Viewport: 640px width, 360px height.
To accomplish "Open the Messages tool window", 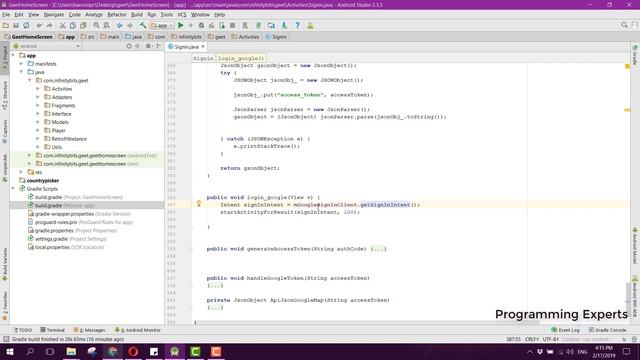I will 89,330.
